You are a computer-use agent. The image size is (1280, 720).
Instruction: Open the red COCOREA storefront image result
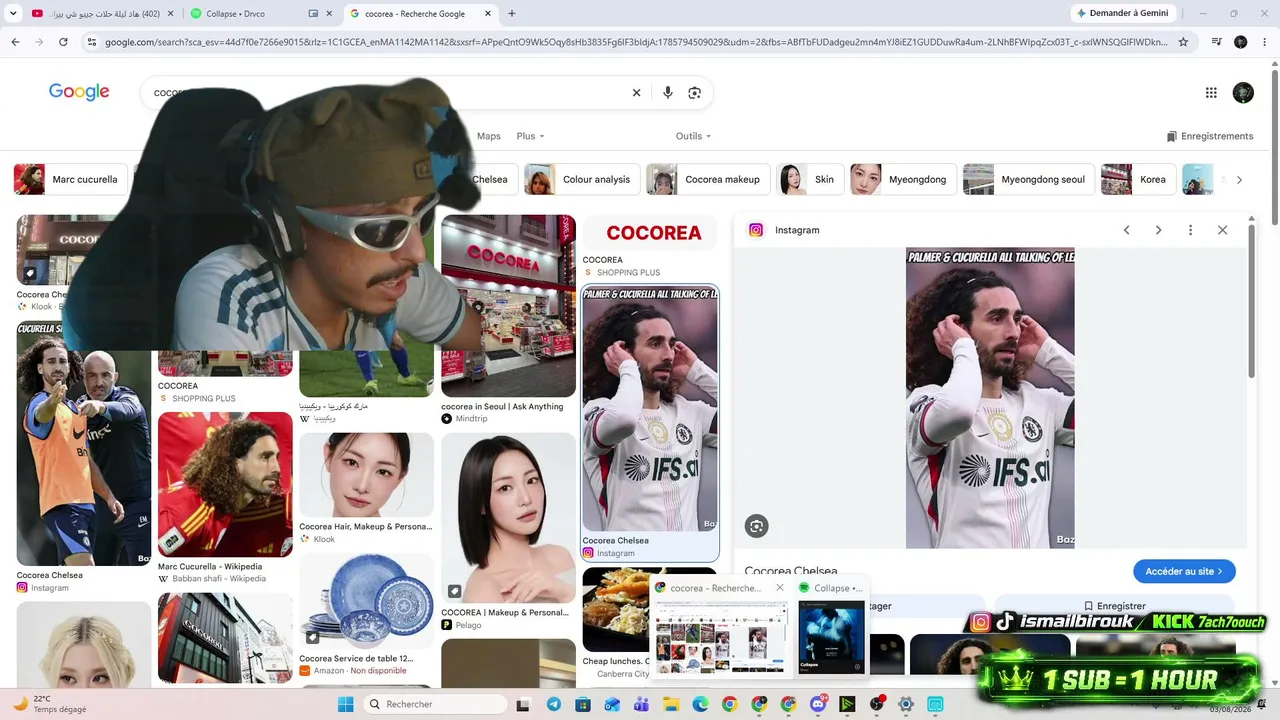point(508,306)
